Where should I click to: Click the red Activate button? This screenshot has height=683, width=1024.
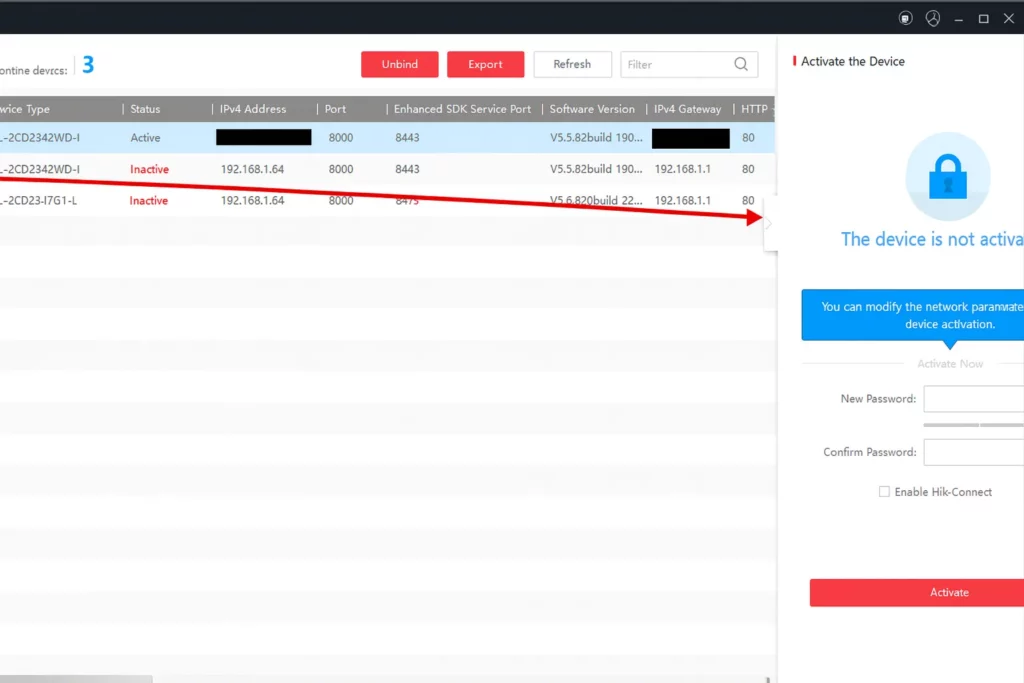tap(948, 592)
